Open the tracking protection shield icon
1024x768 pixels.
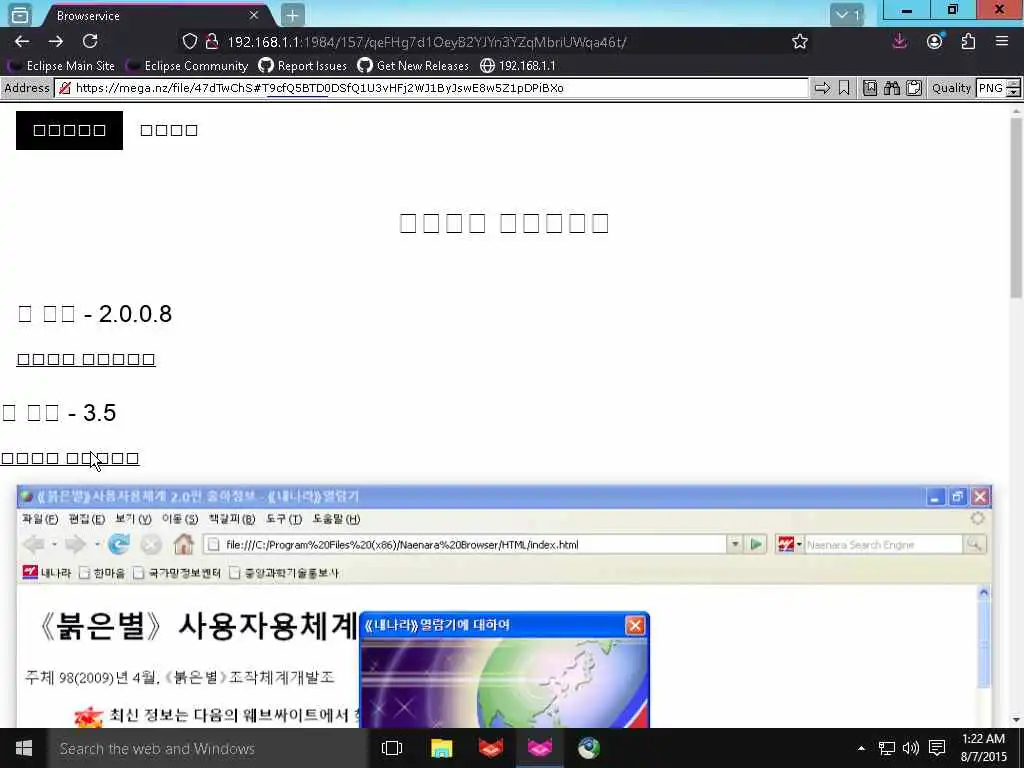pyautogui.click(x=189, y=42)
